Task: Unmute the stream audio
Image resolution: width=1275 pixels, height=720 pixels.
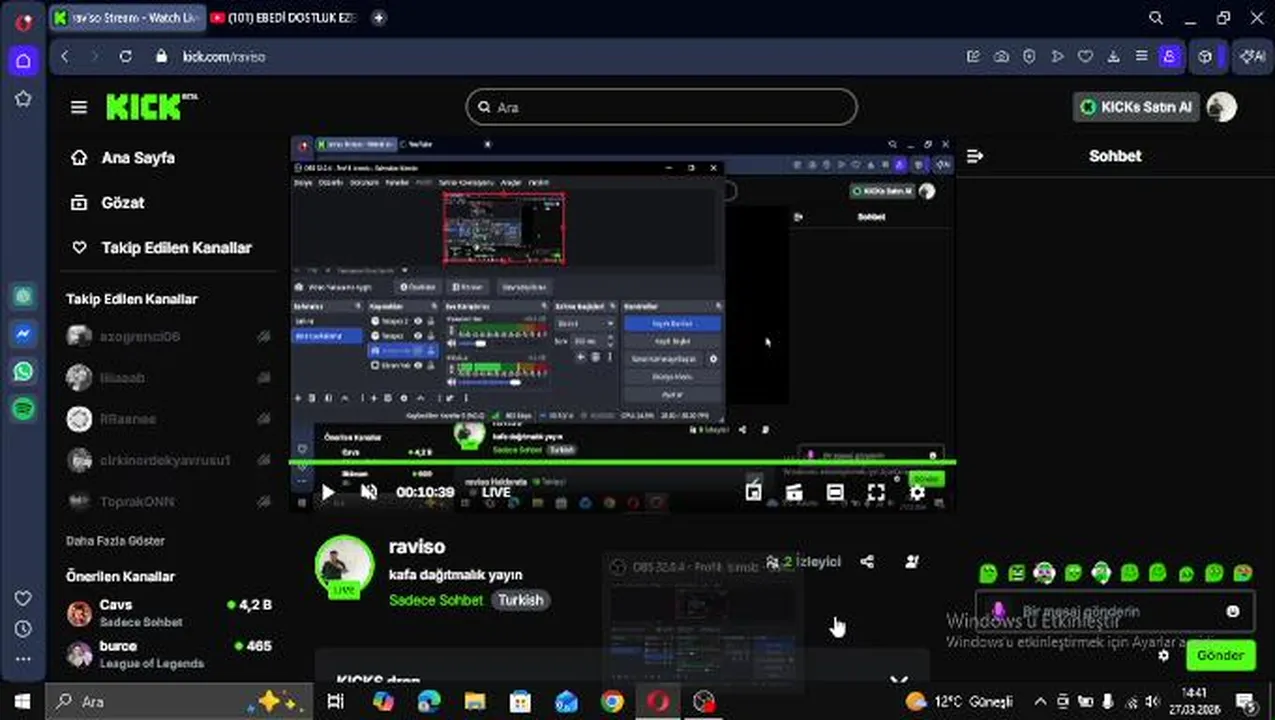Action: [x=369, y=492]
